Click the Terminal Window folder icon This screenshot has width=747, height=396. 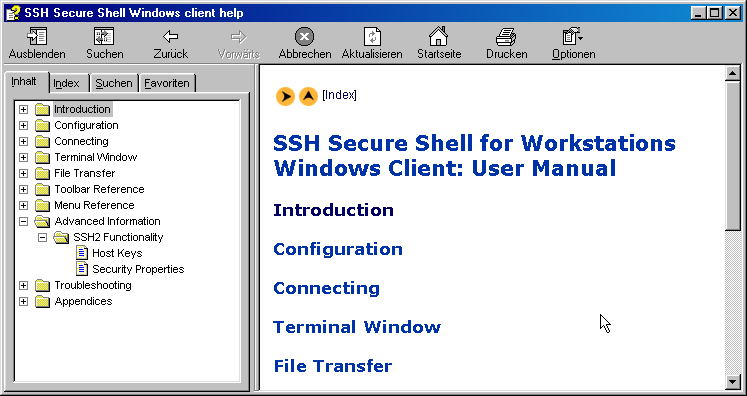click(42, 158)
